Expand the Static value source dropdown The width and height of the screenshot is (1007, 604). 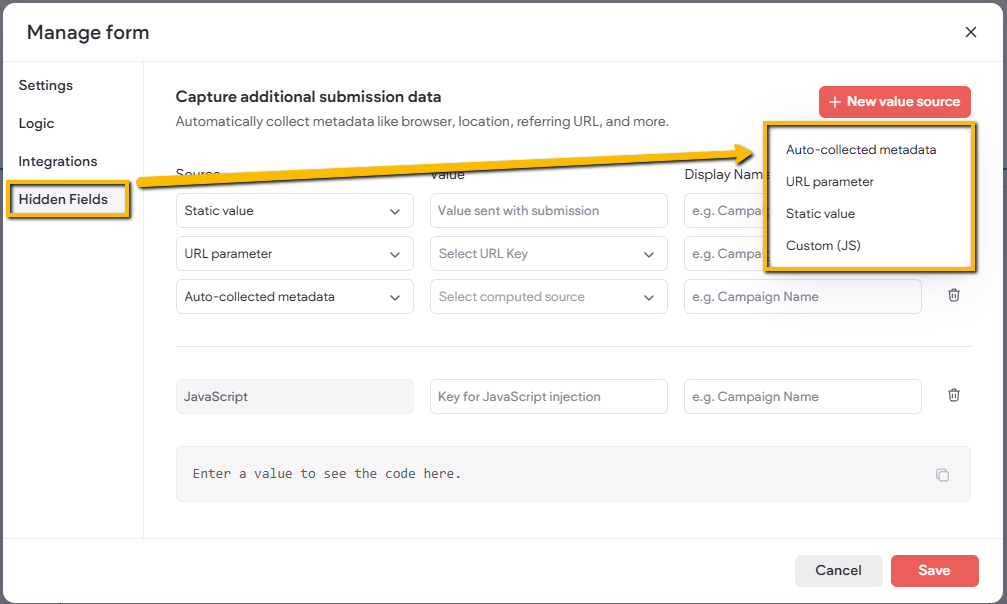point(295,211)
